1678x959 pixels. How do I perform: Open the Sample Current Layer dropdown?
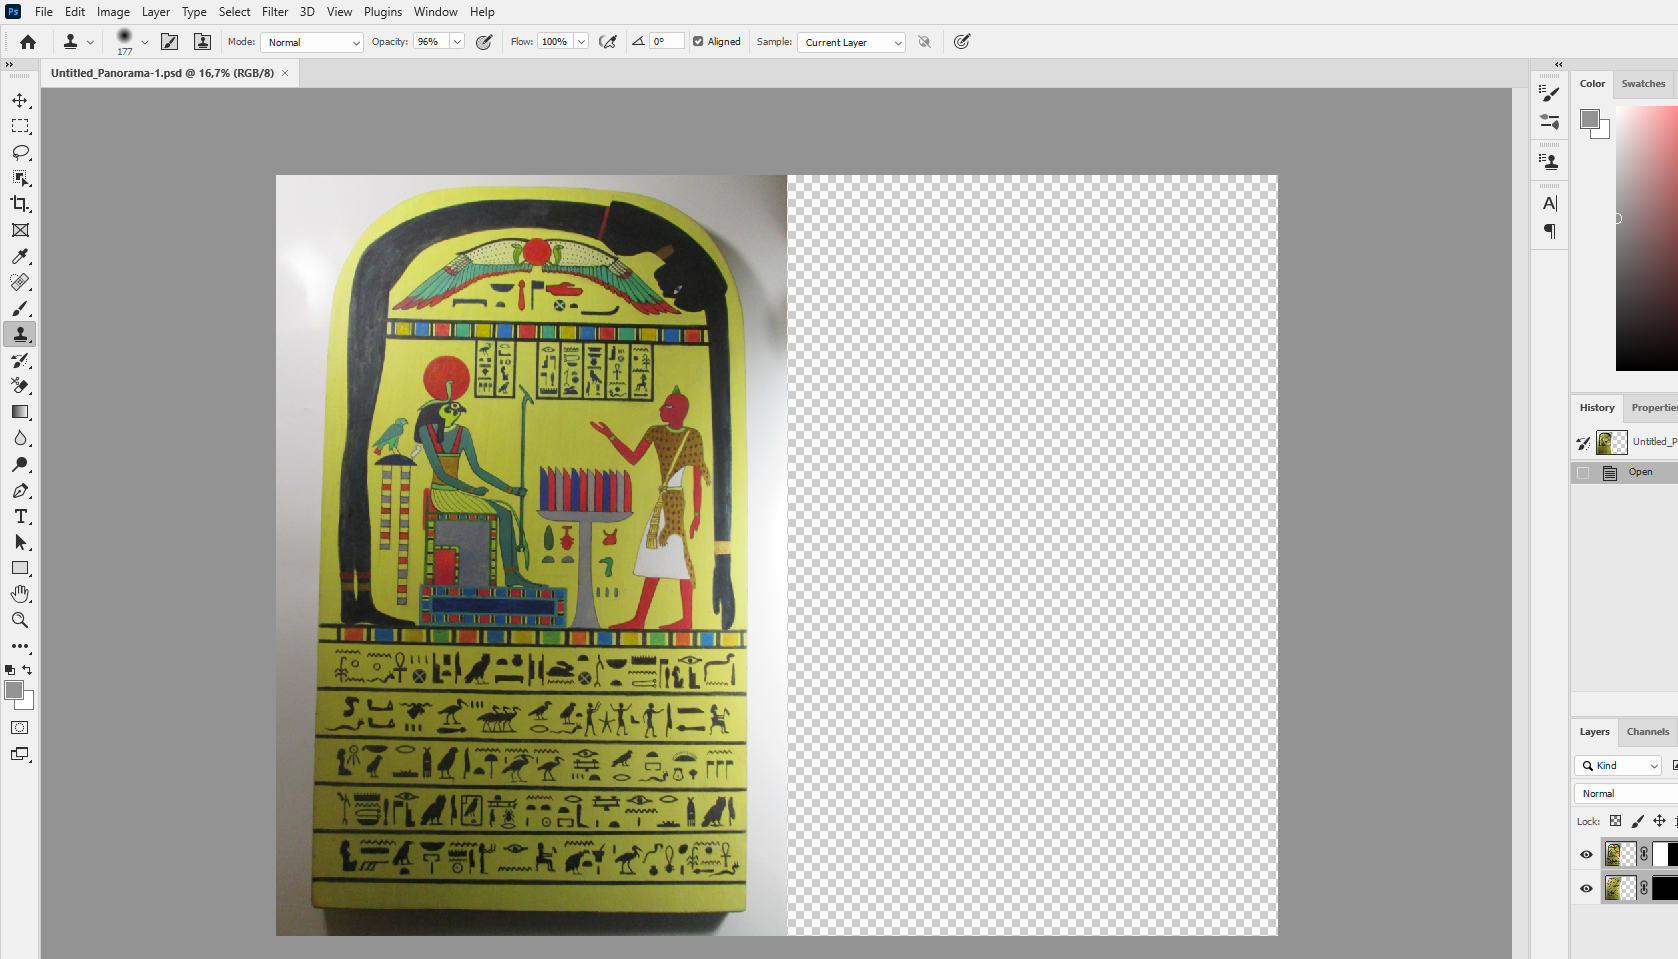pos(851,42)
